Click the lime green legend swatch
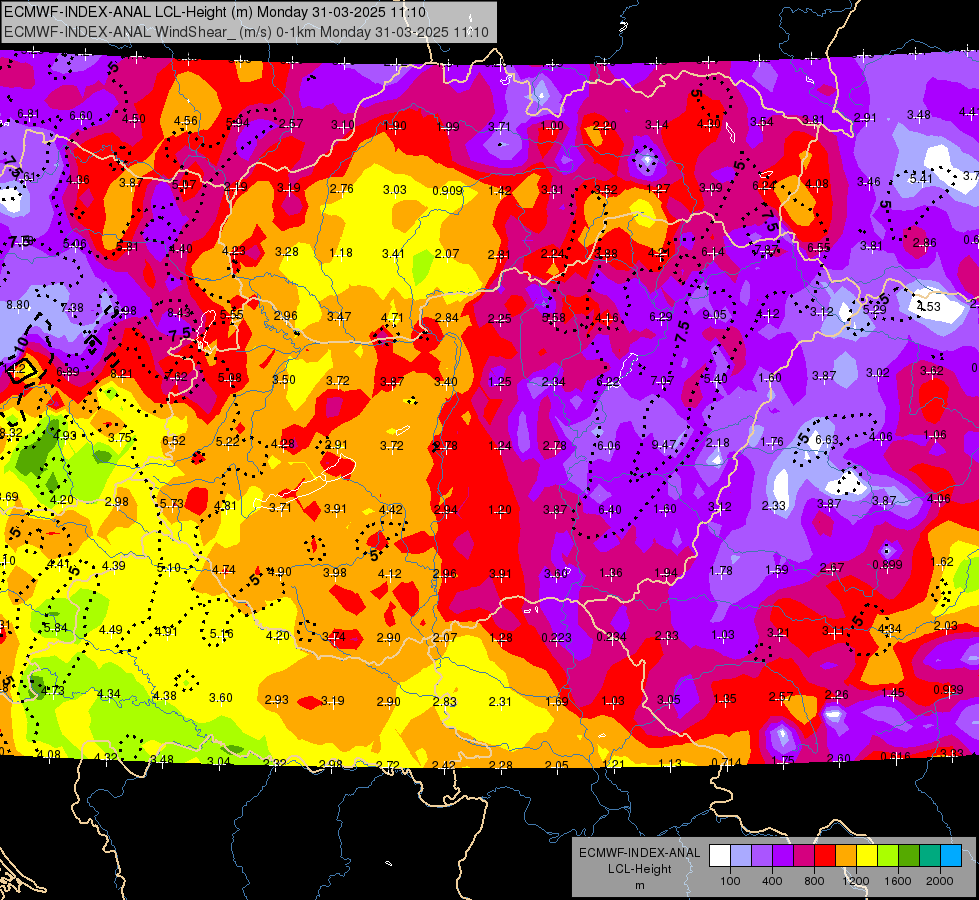The image size is (979, 900). coord(888,855)
